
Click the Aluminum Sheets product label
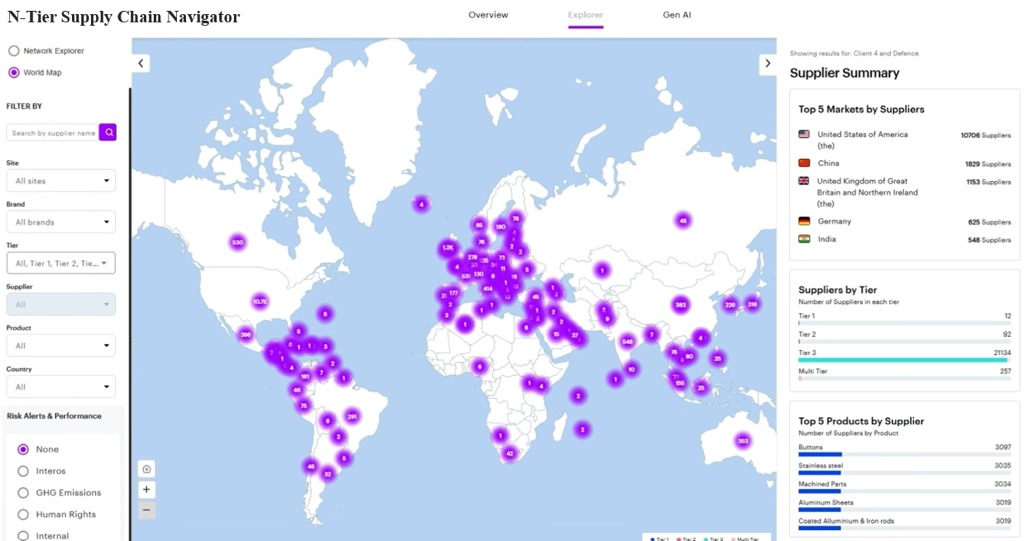pos(825,502)
